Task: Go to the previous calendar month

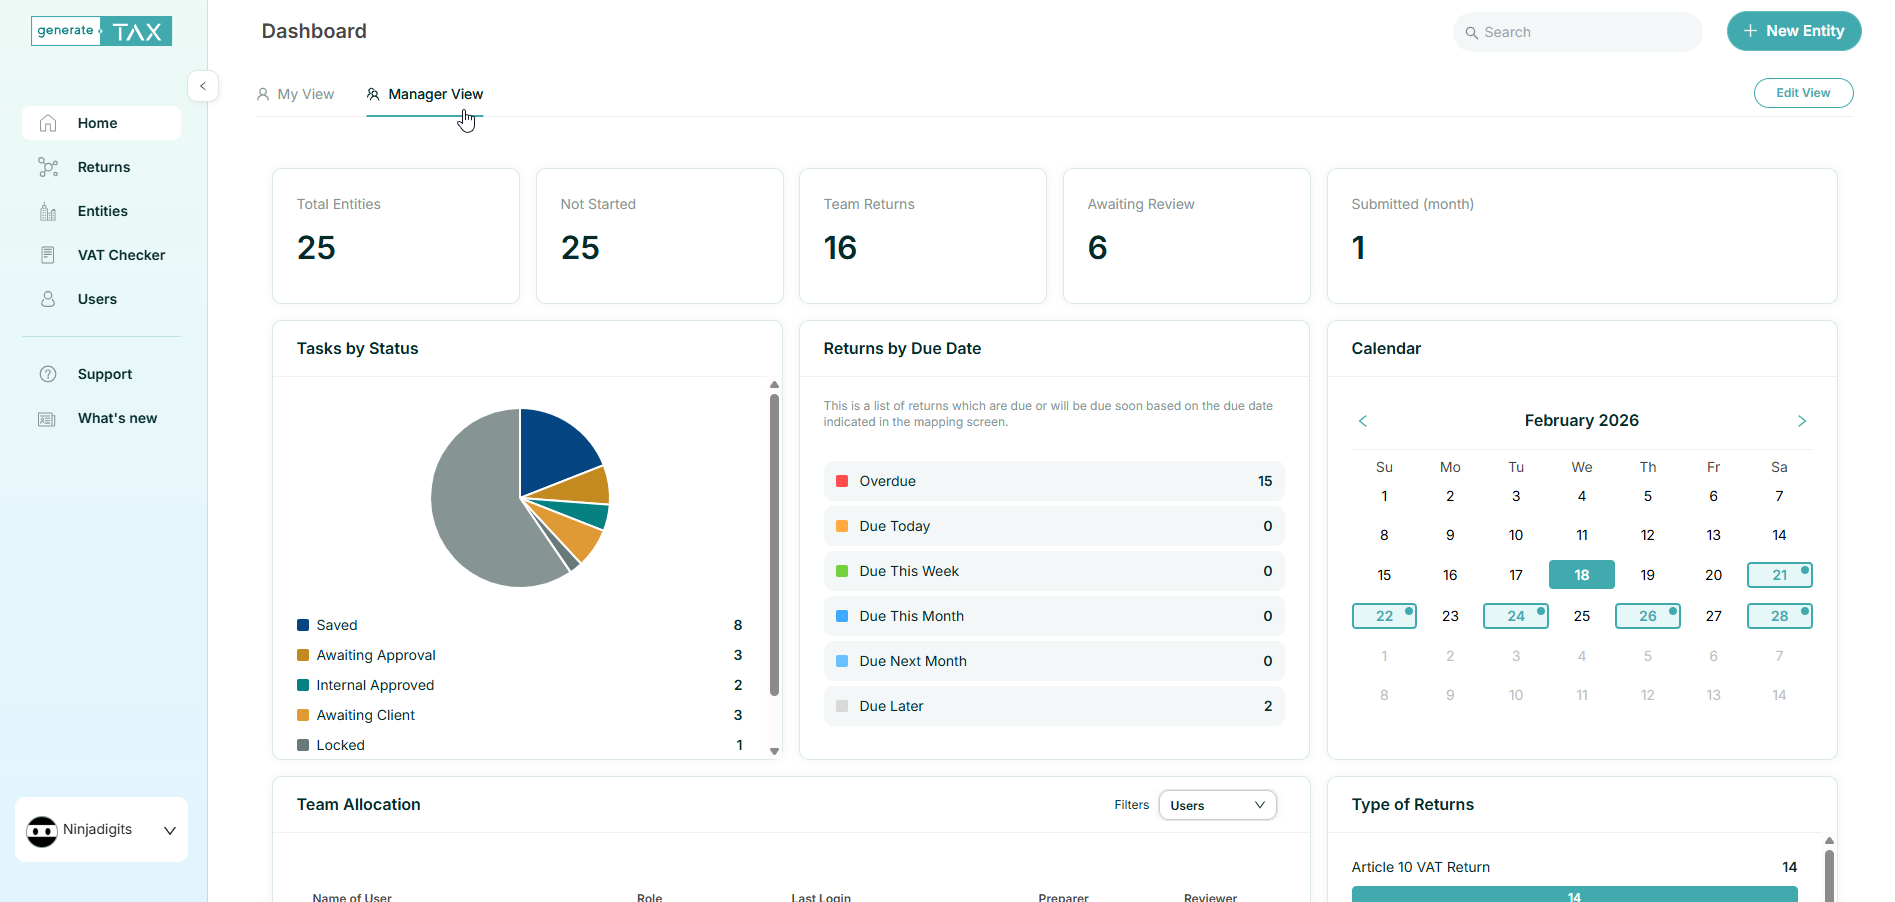Action: [1362, 421]
